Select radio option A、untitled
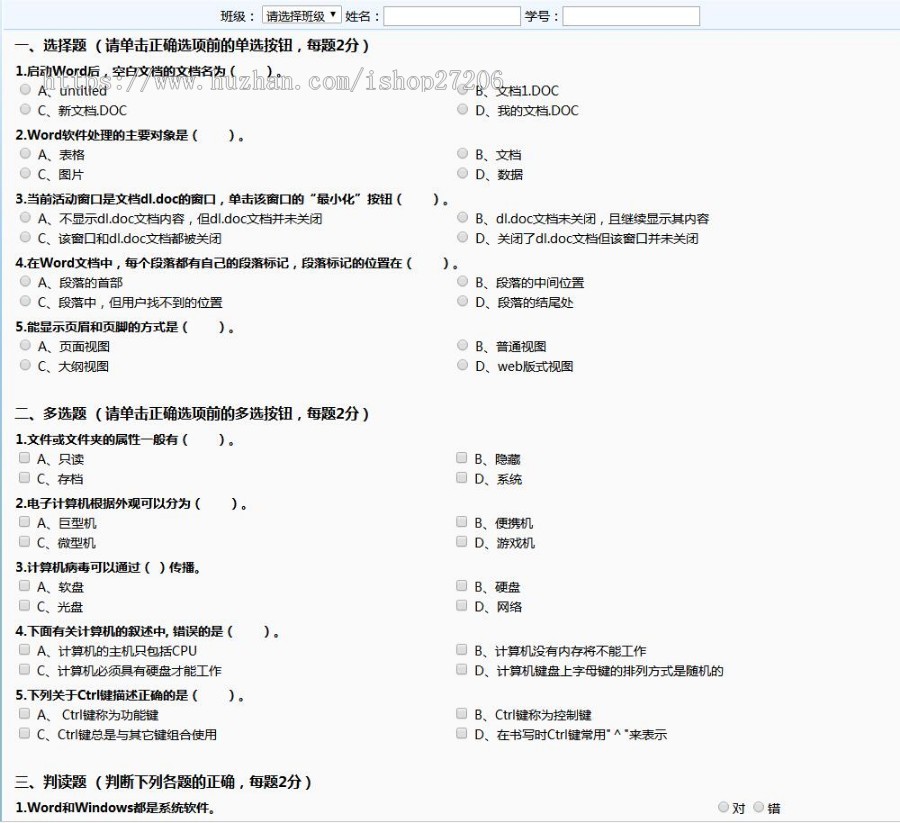 [25, 90]
